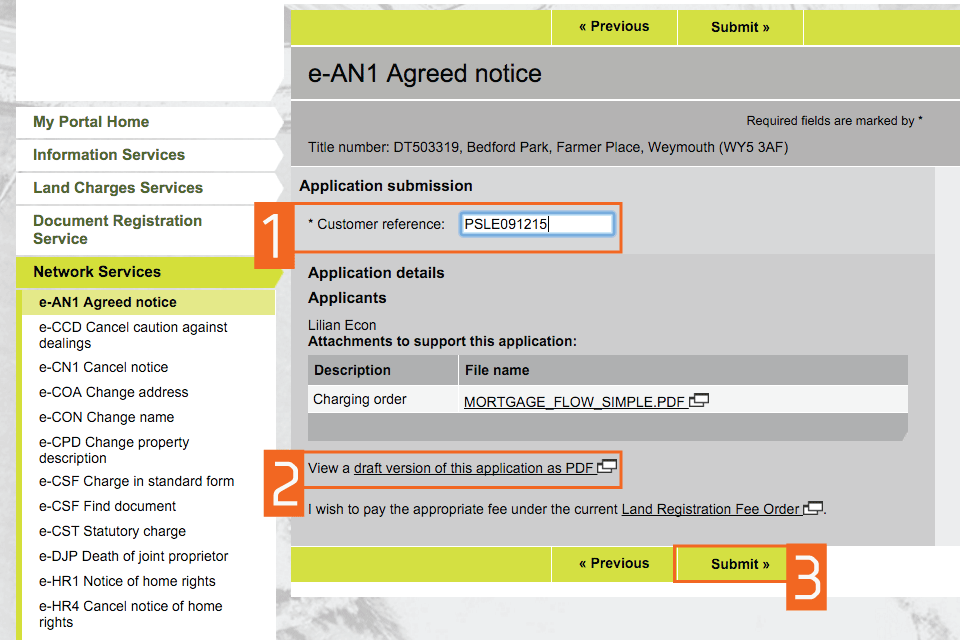960x640 pixels.
Task: Expand Document Registration Service section
Action: (x=117, y=229)
